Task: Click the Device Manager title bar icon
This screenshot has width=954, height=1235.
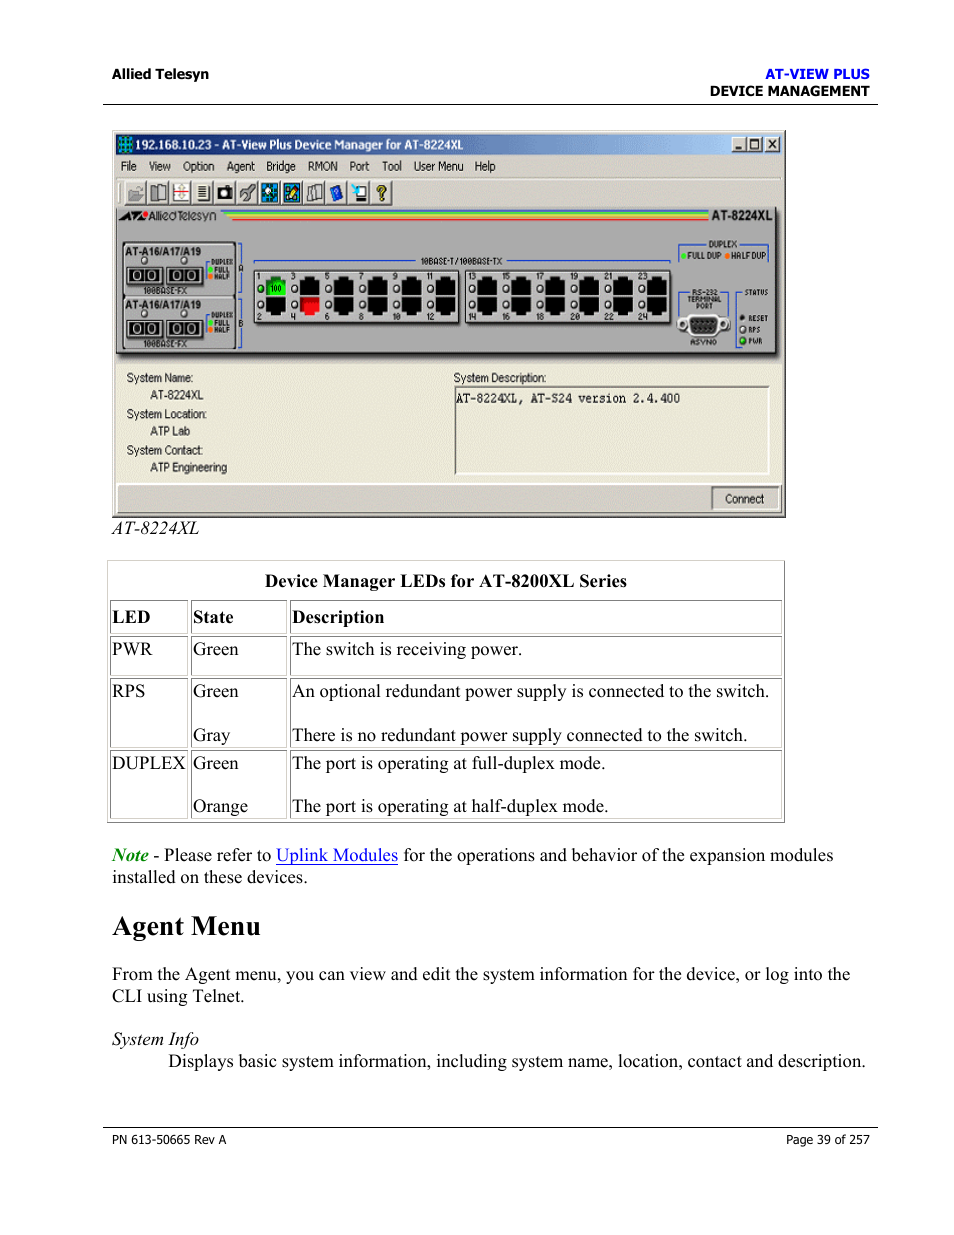Action: 125,144
